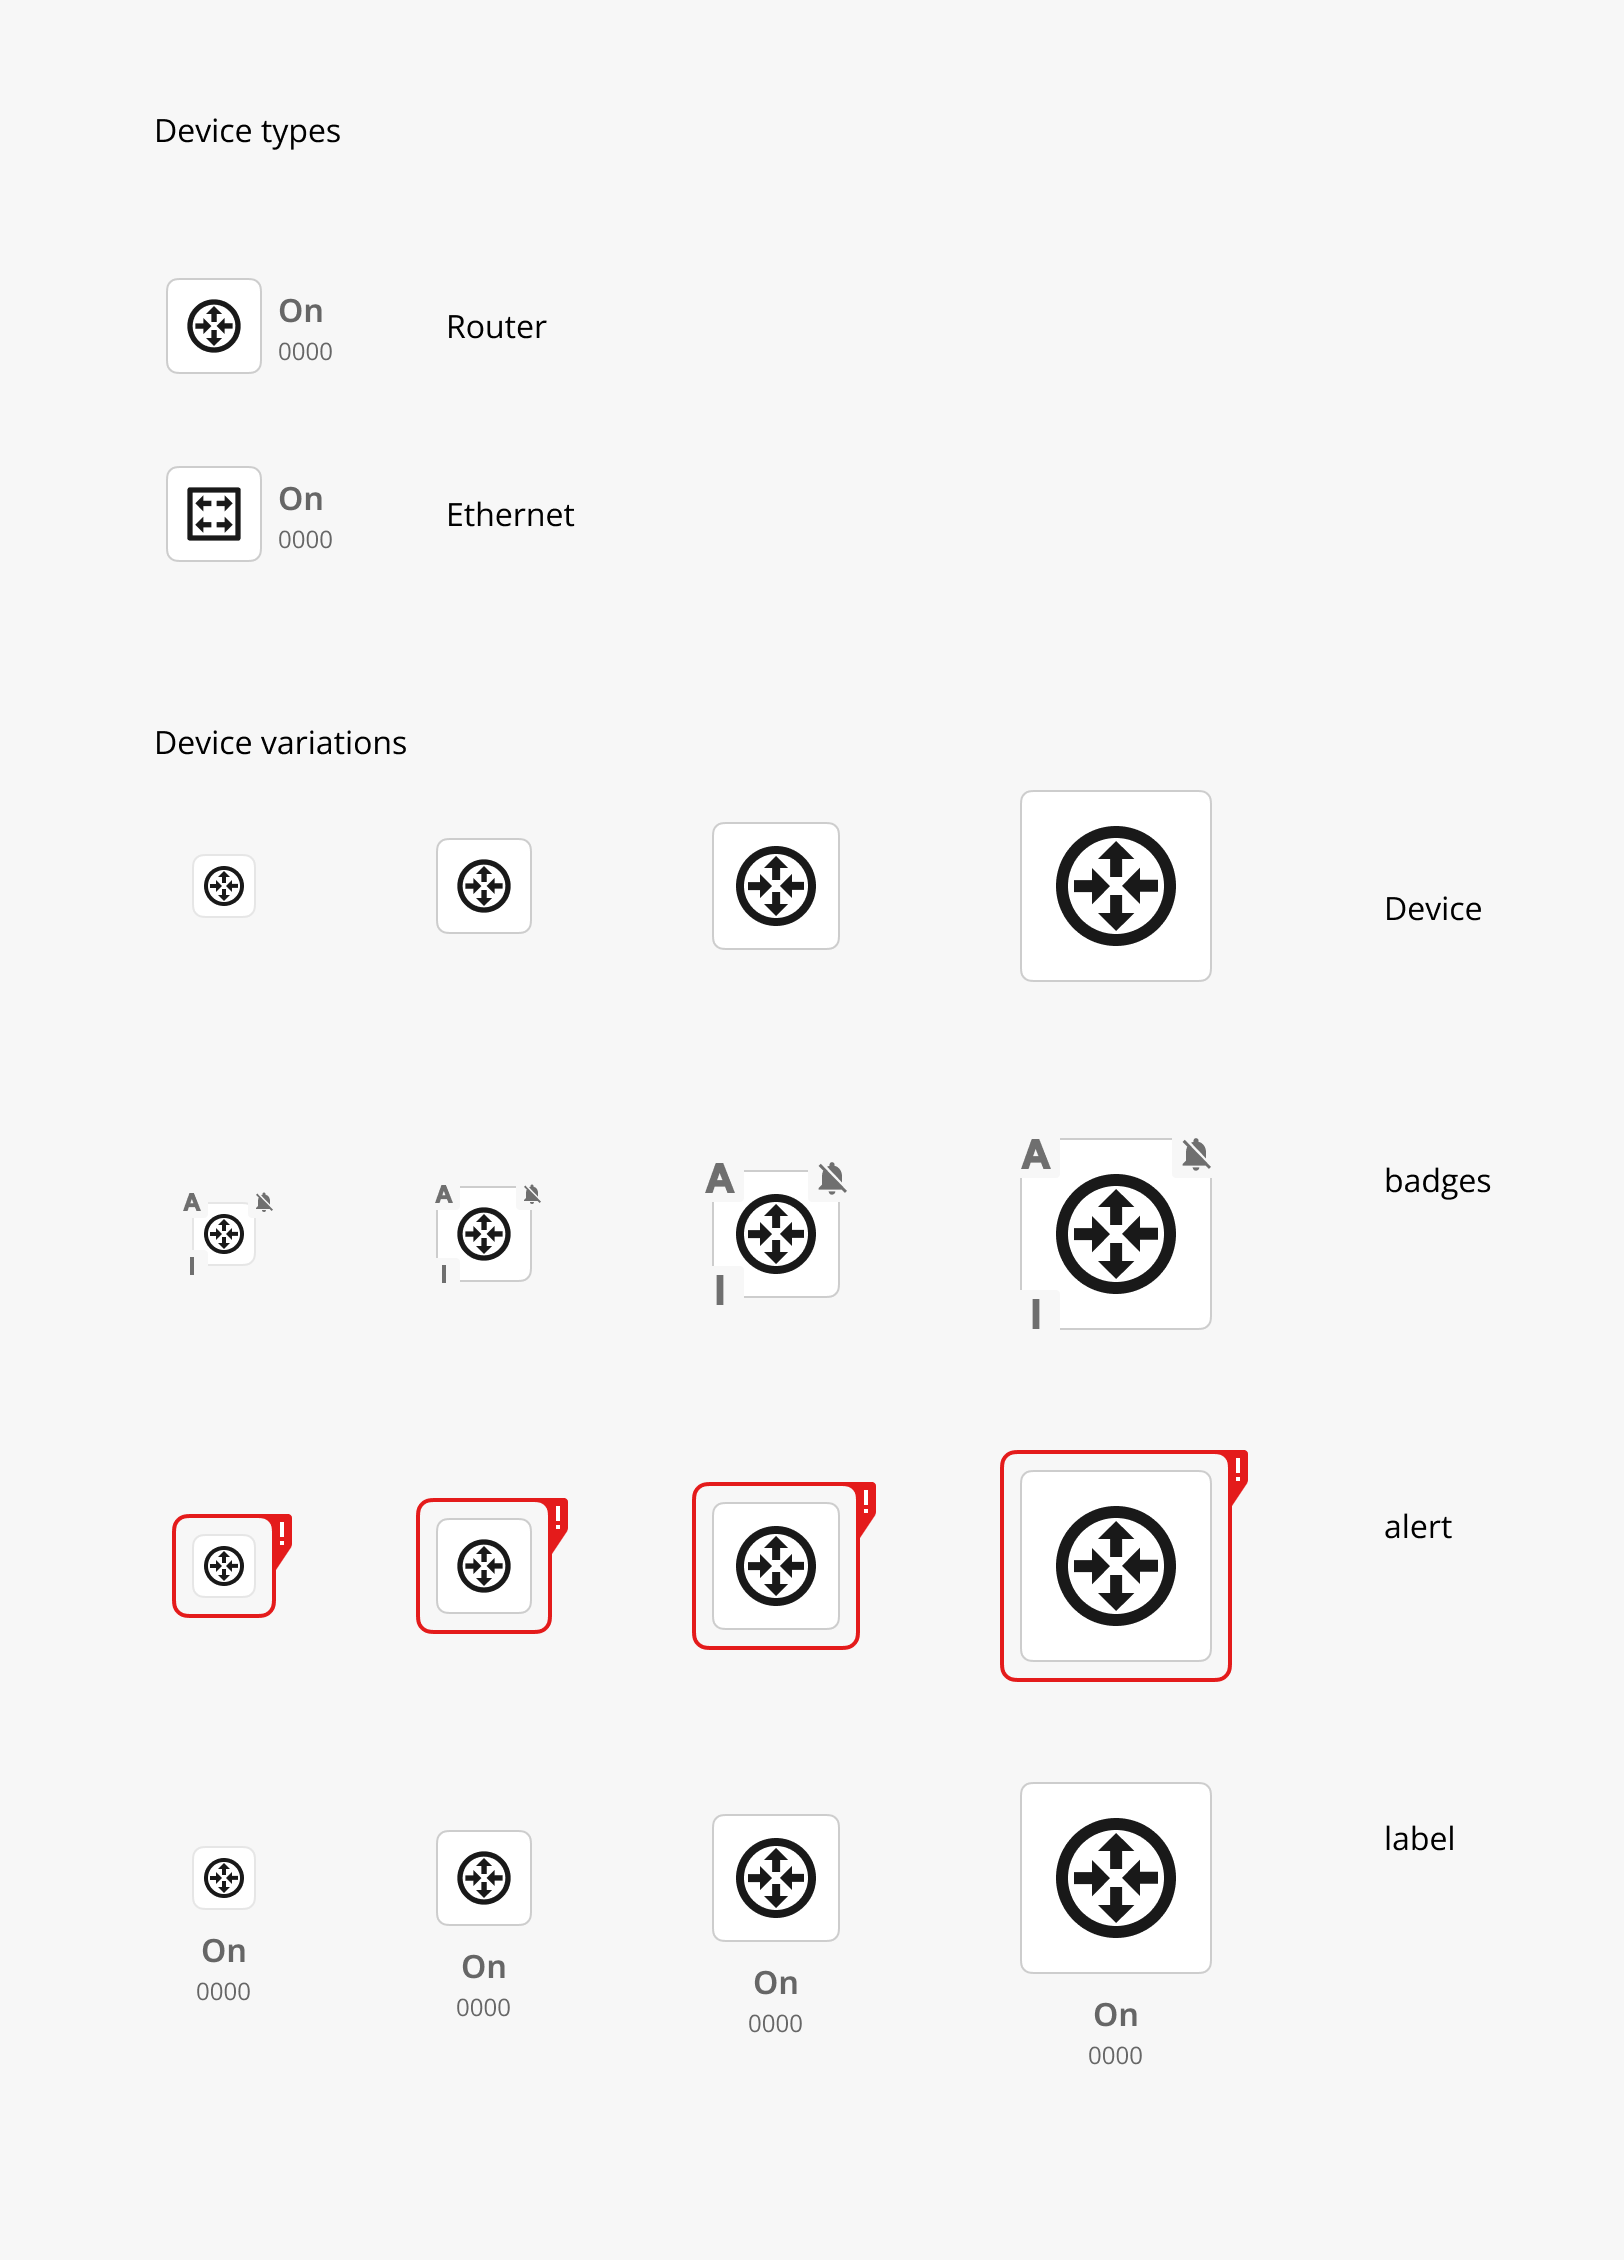Click the 'A' badge on largest badges device
This screenshot has width=1624, height=2260.
1036,1154
